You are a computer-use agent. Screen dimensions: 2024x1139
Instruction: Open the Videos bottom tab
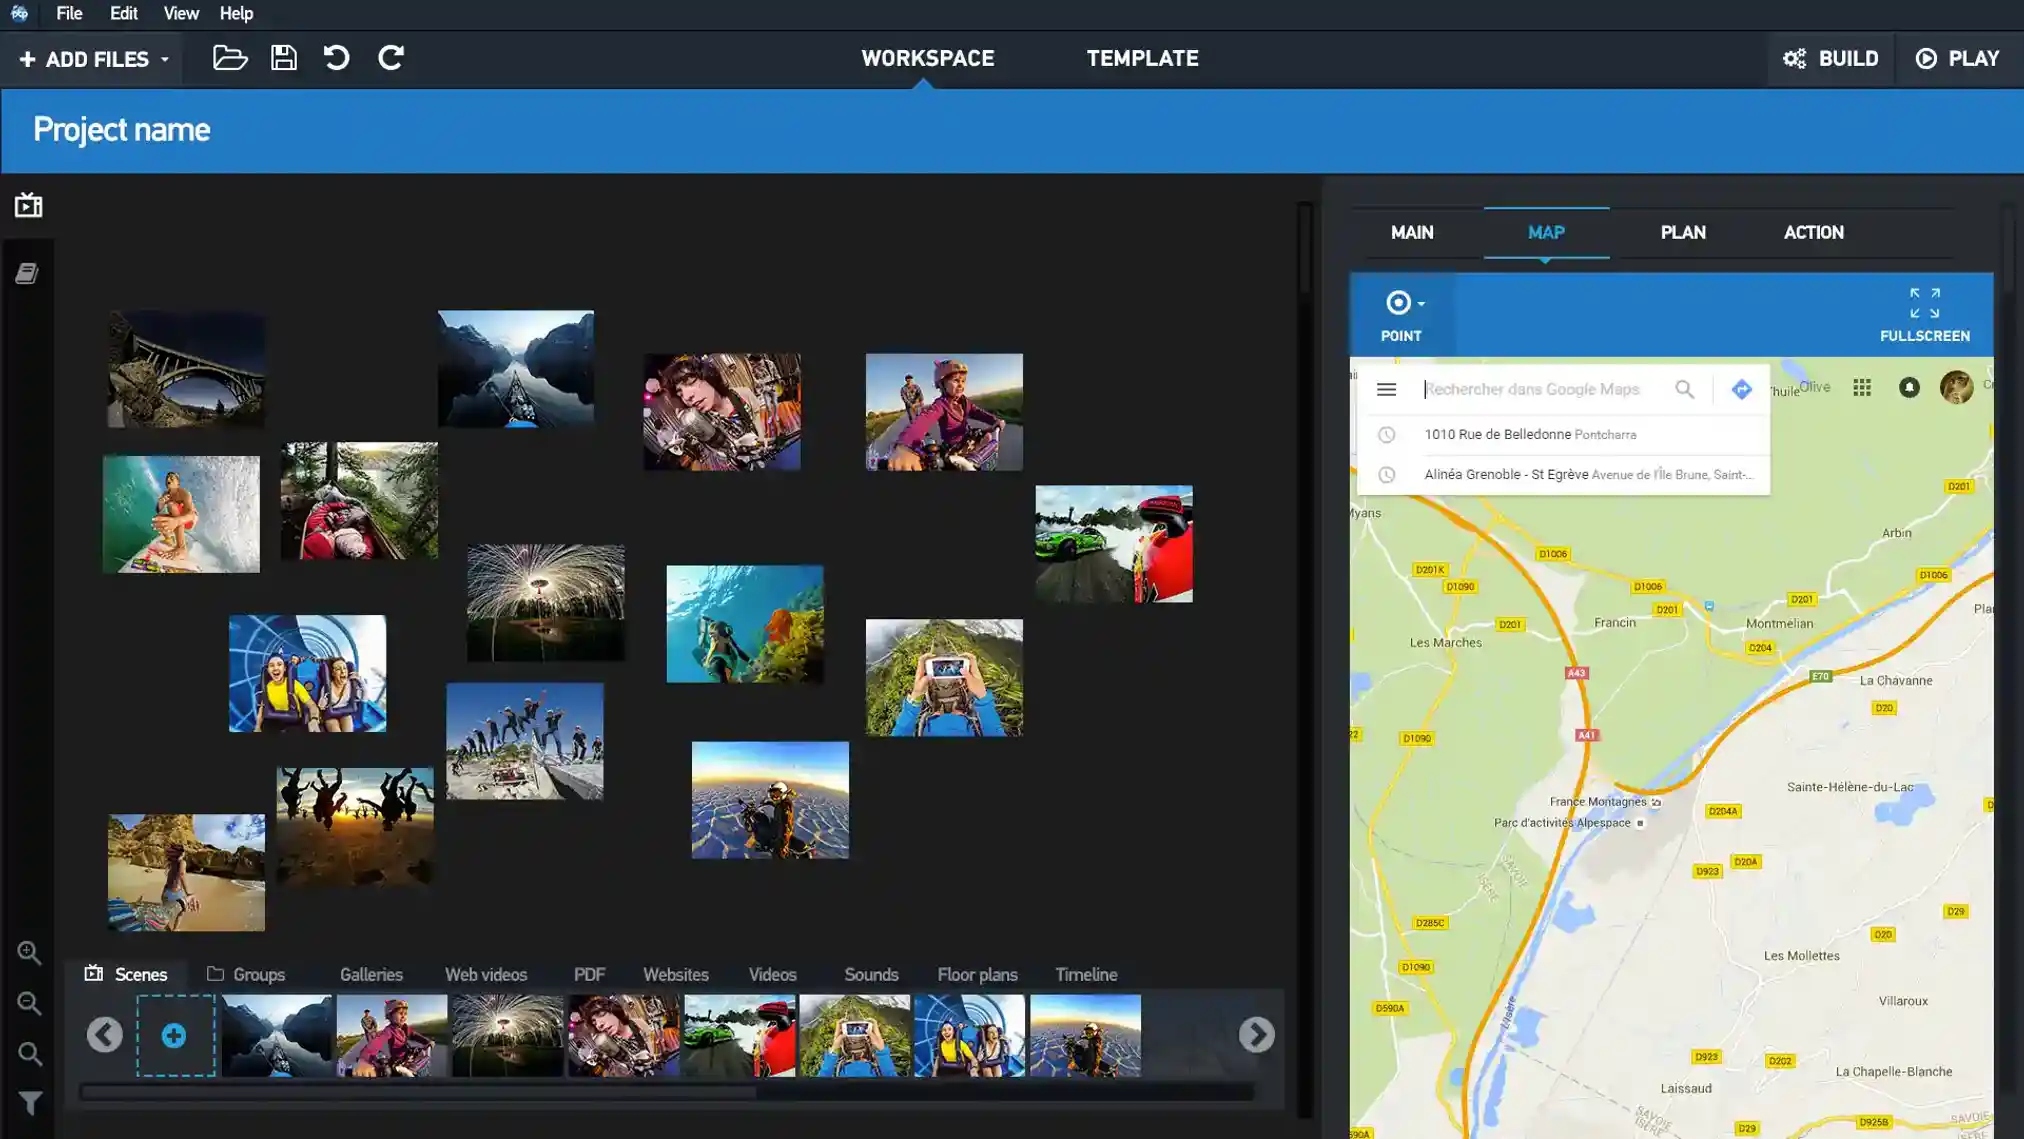773,974
